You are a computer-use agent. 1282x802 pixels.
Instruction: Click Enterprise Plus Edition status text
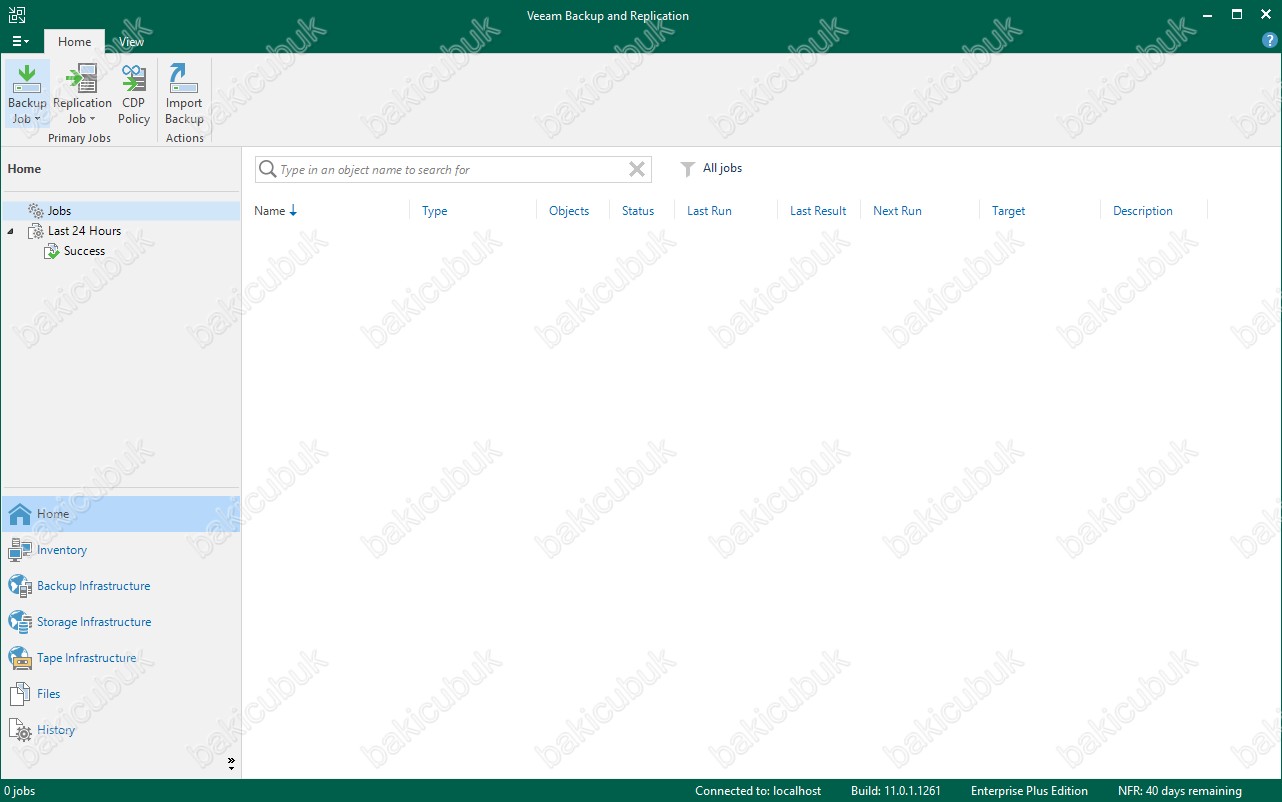coord(1029,791)
